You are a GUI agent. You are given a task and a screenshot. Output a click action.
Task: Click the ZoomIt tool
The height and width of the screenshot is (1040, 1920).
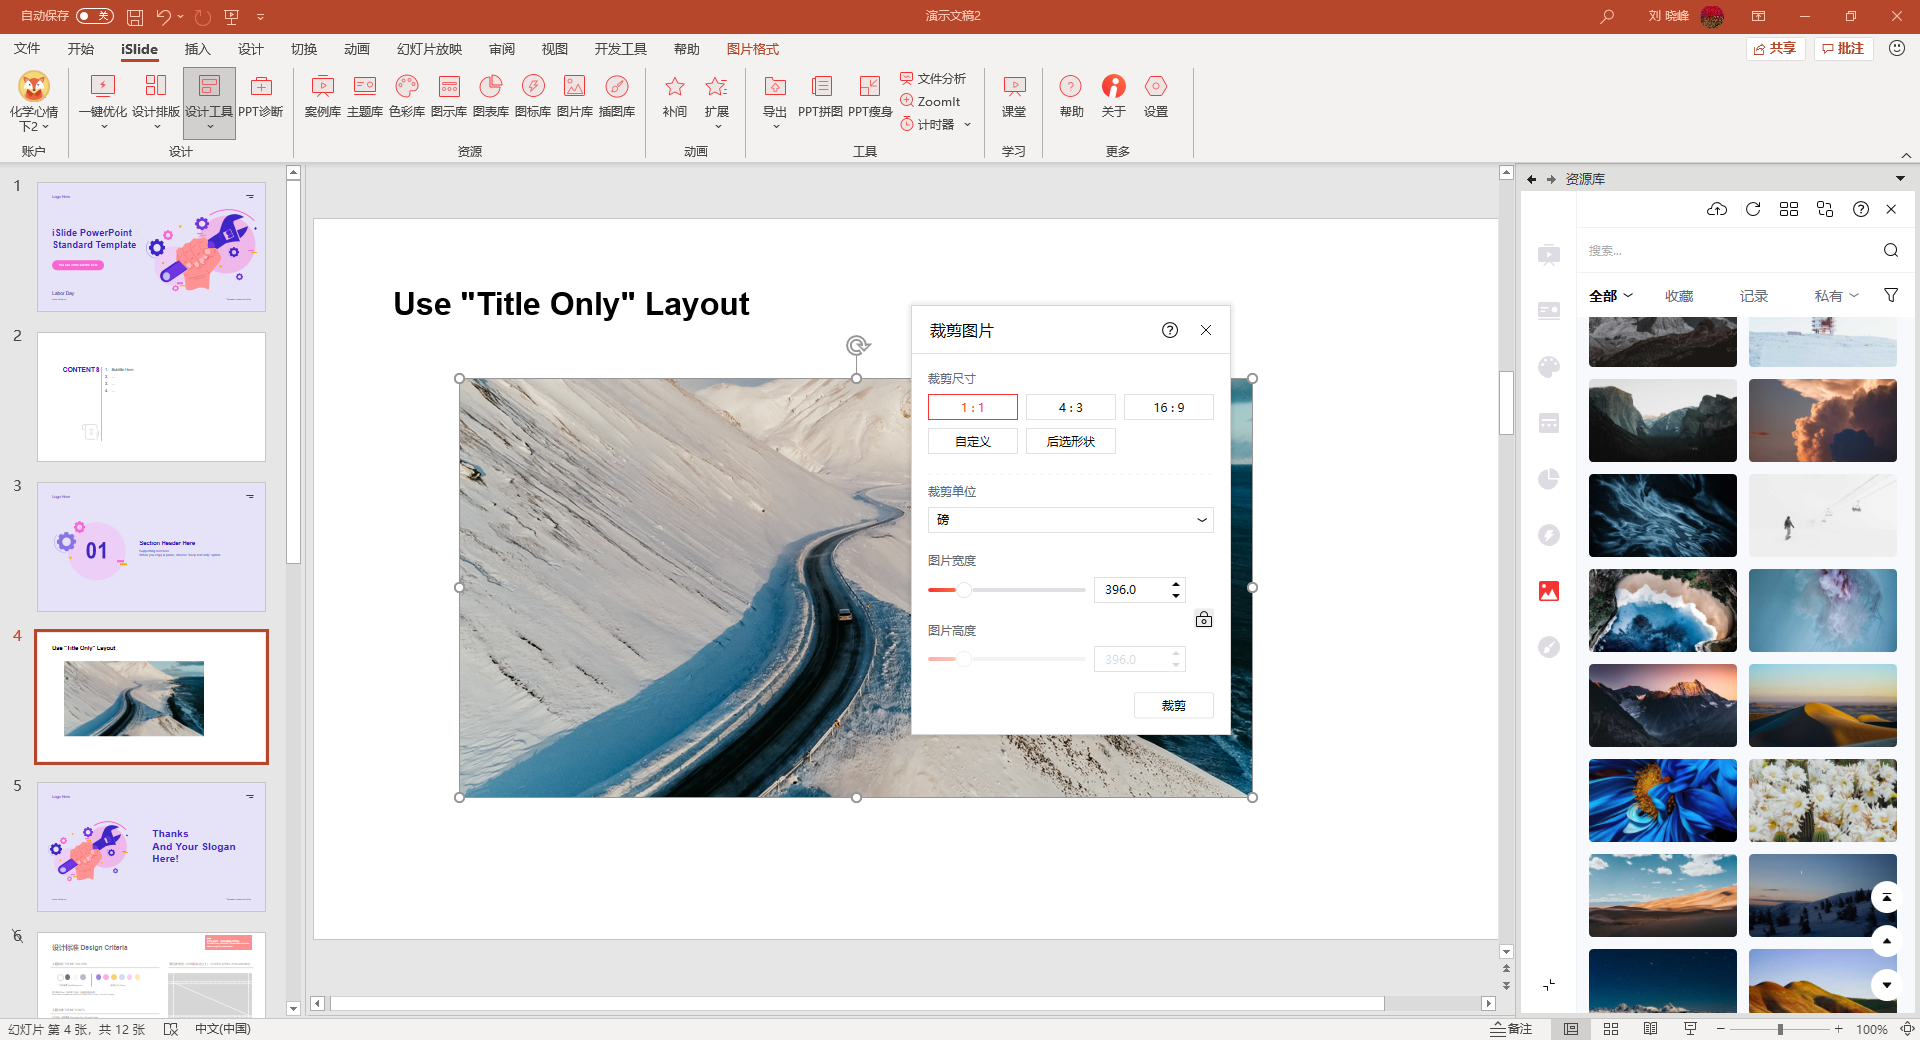click(930, 101)
